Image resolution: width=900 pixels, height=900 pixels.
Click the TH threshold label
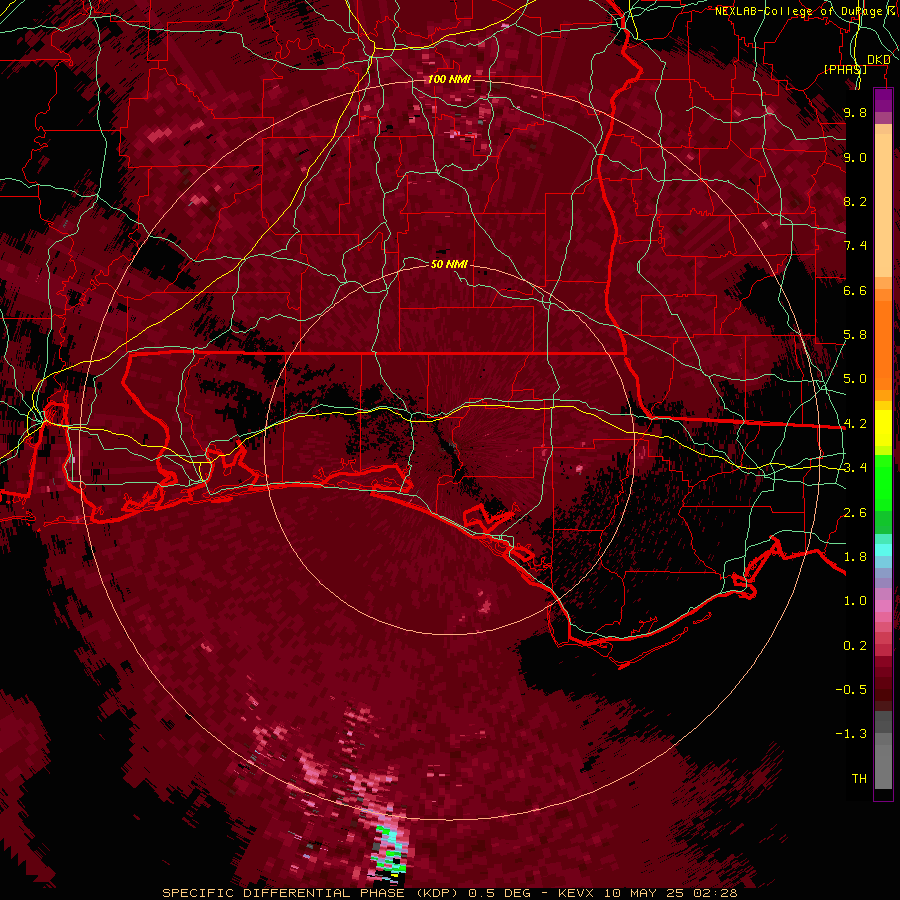859,778
